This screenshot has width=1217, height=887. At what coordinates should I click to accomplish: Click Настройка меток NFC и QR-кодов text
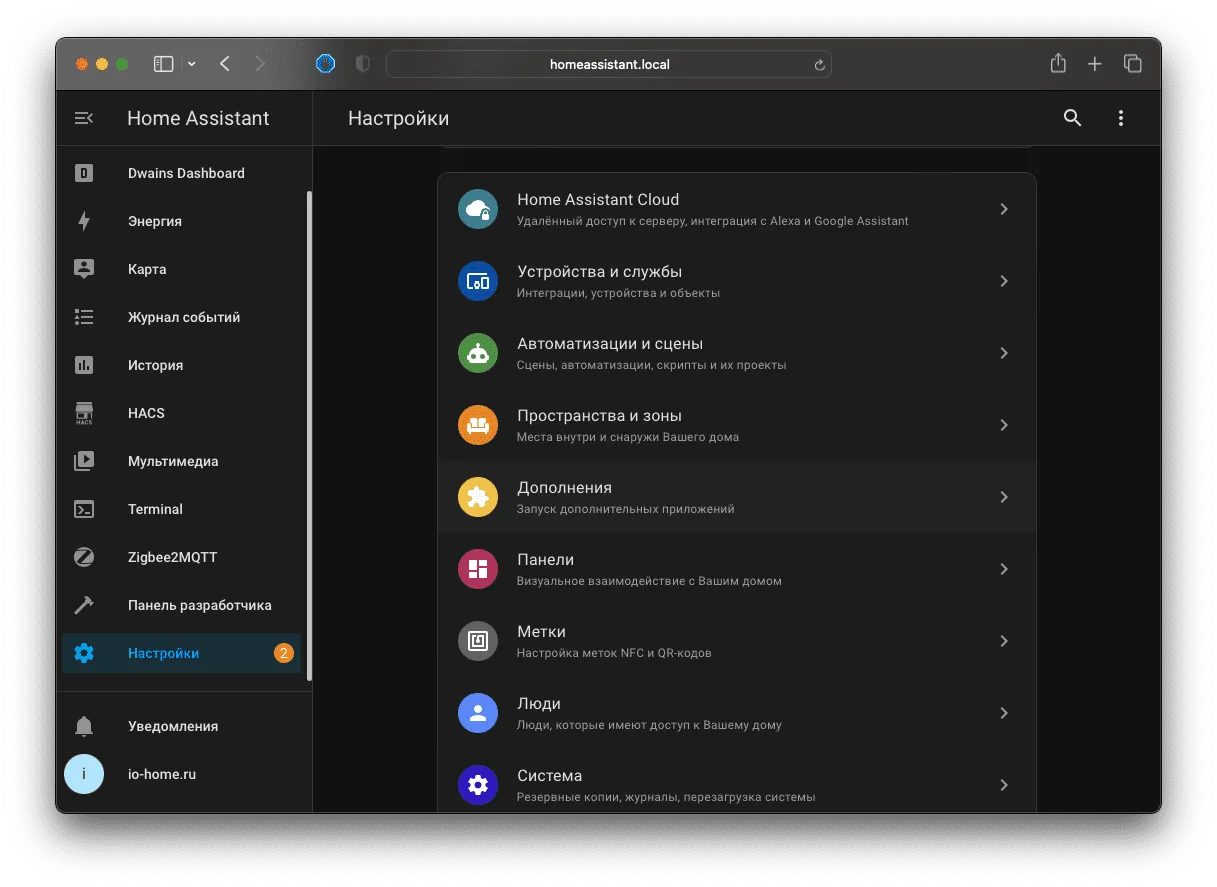(x=614, y=653)
